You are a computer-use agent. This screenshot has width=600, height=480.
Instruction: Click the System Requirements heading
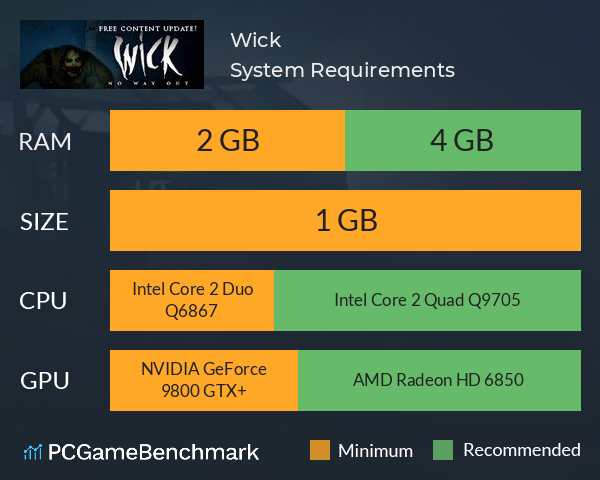(342, 70)
